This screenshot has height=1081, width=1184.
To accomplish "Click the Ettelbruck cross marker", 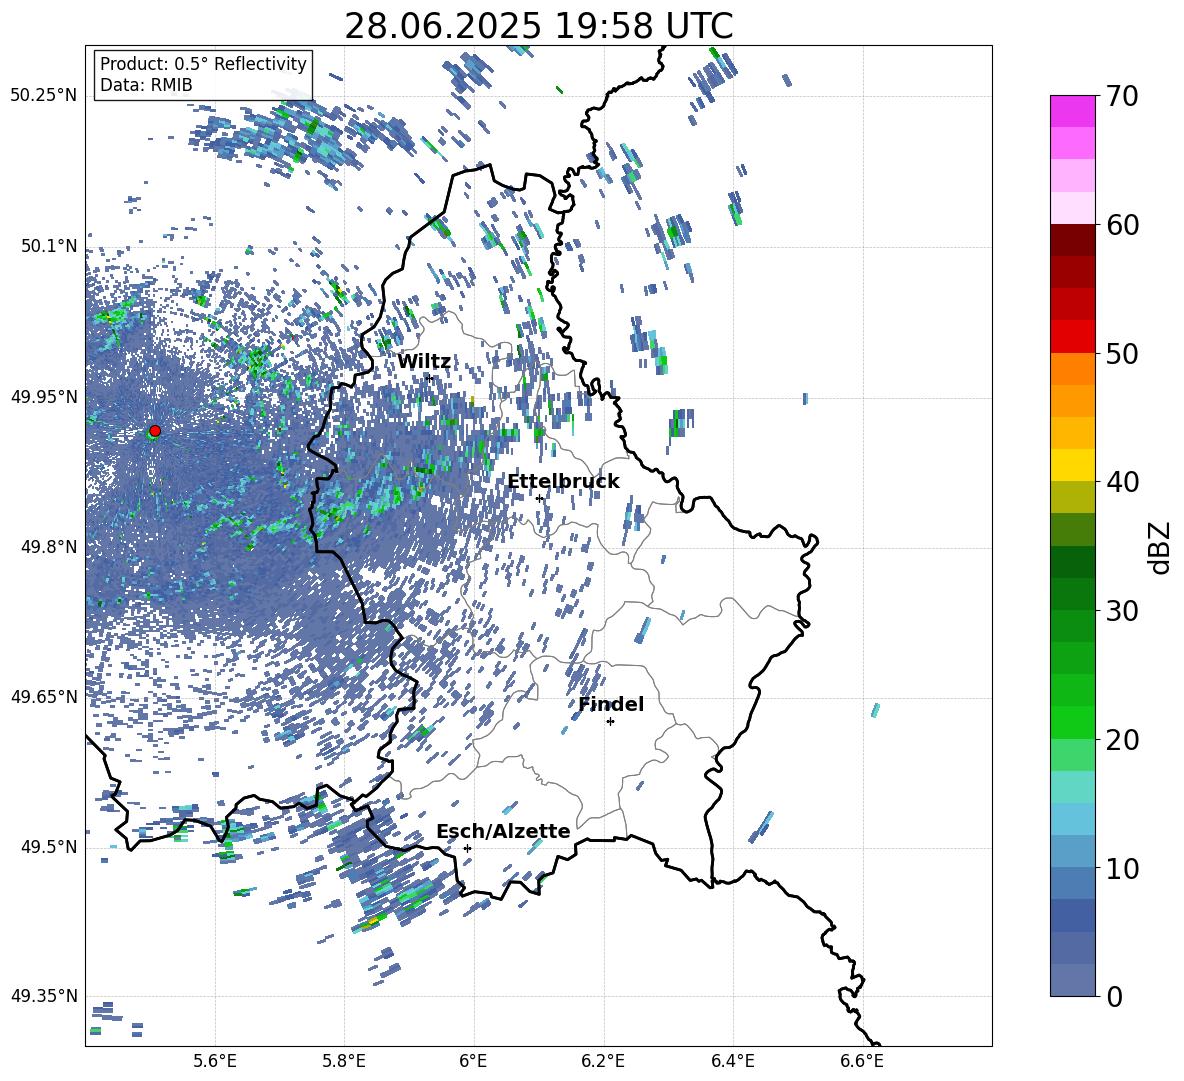I will (x=539, y=498).
